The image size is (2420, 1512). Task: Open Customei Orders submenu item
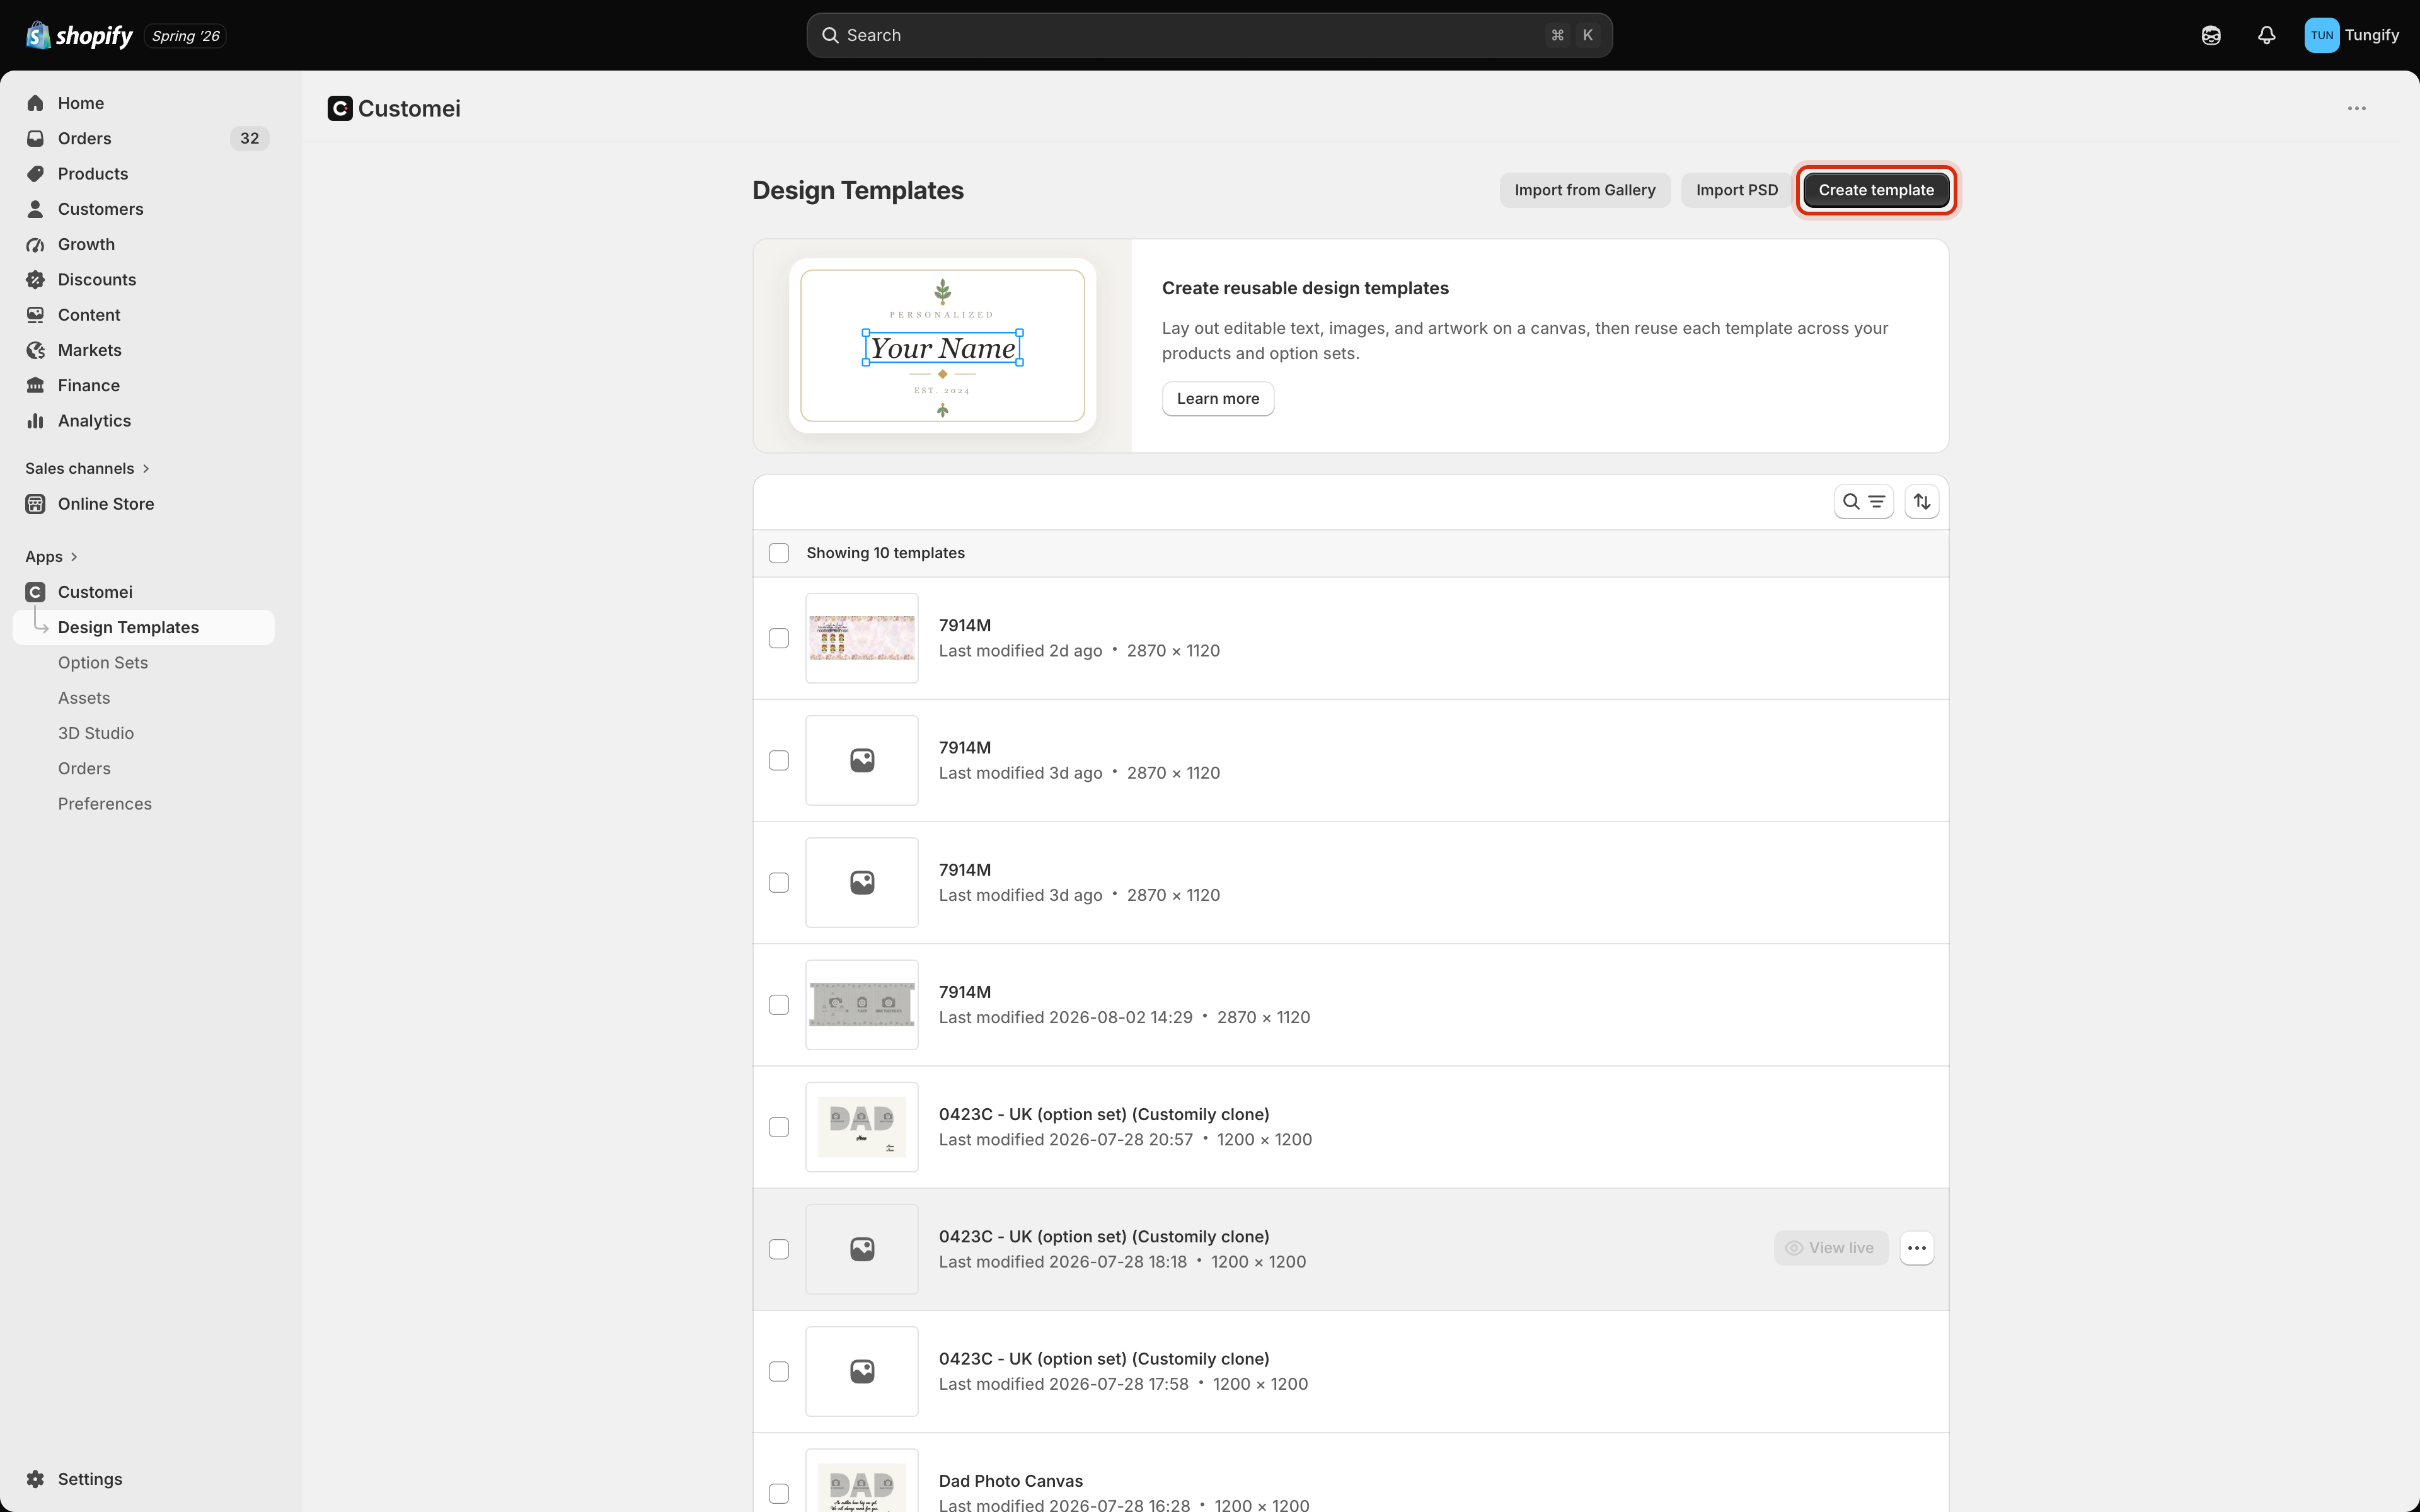tap(84, 769)
